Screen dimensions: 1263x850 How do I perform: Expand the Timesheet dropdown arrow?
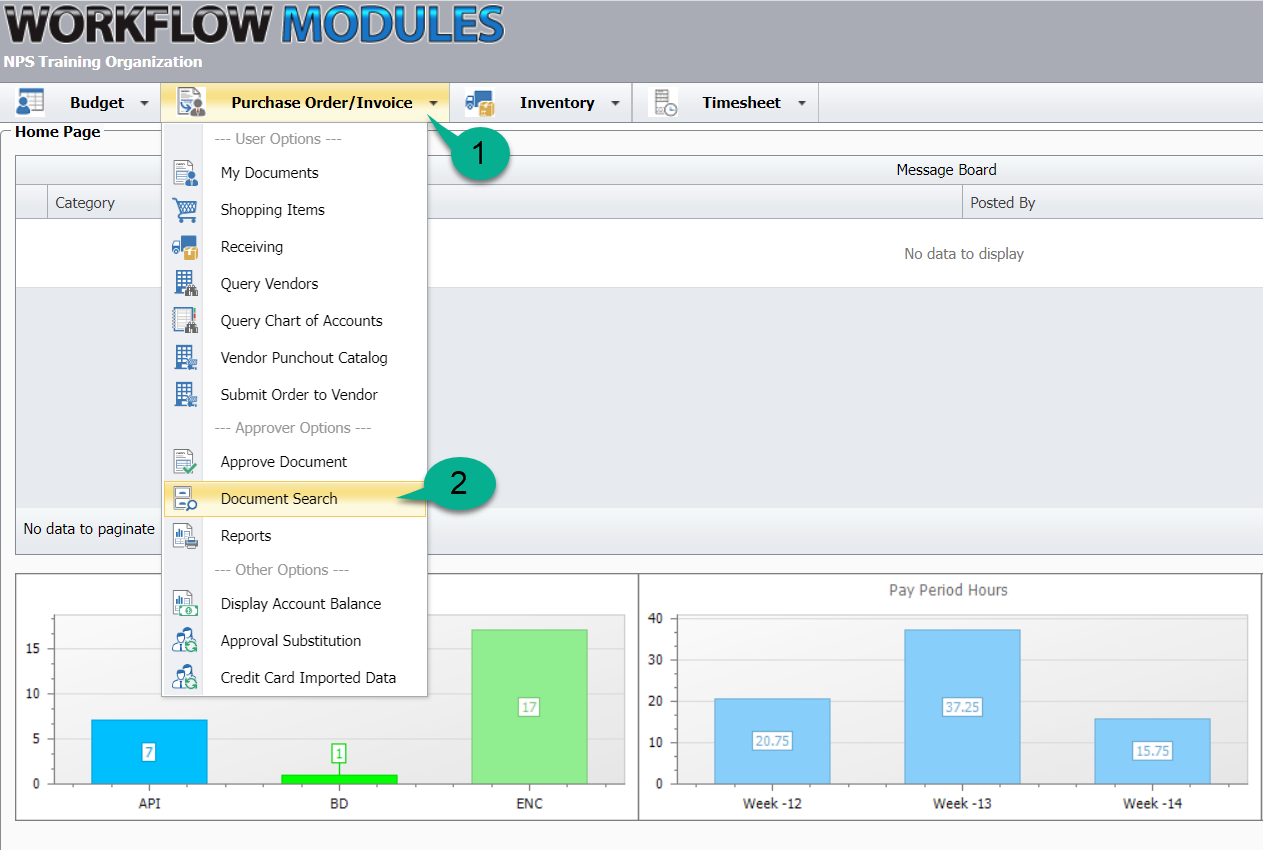(801, 103)
